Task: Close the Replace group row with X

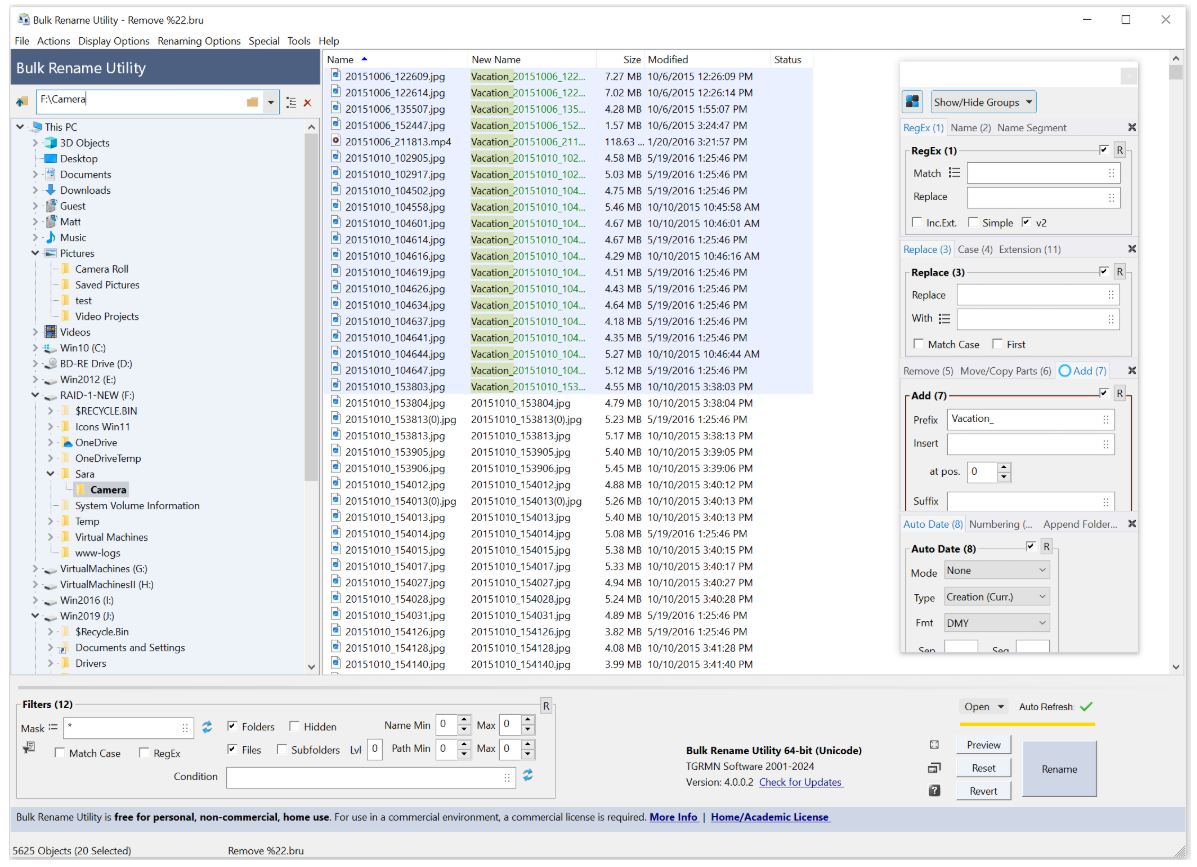Action: click(x=1132, y=249)
